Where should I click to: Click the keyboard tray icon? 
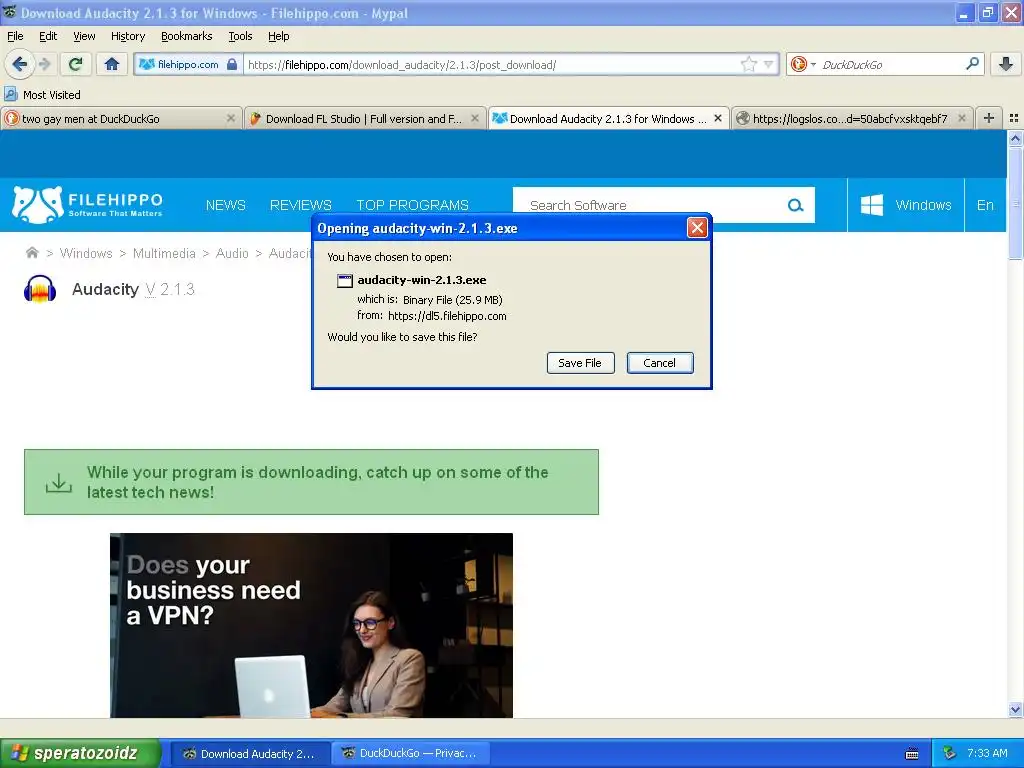coord(912,754)
